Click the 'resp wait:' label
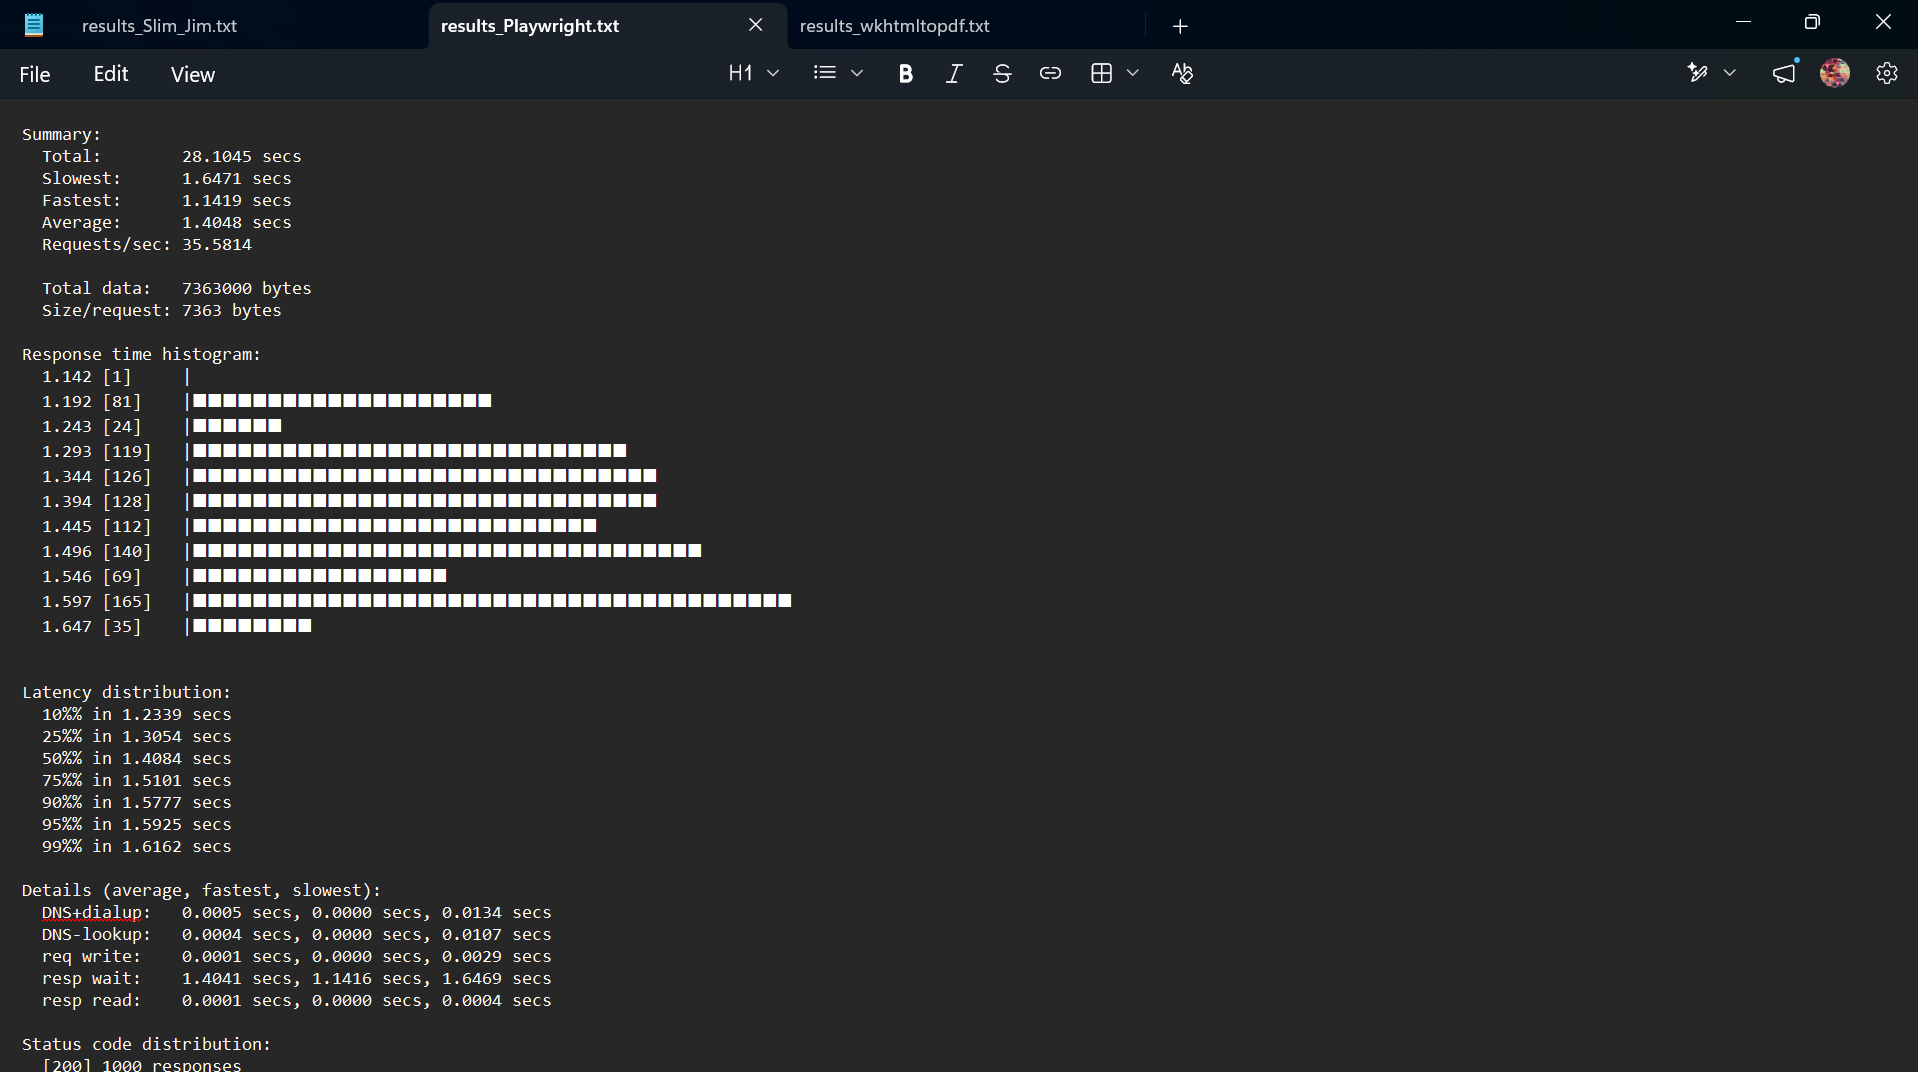 click(91, 978)
